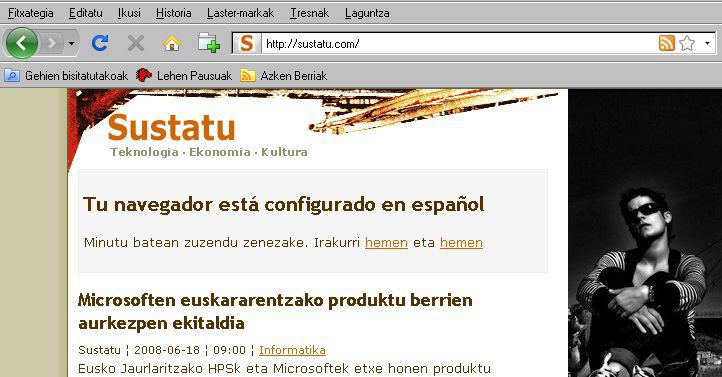This screenshot has width=722, height=377.
Task: Click the orange S site favicon
Action: 247,44
